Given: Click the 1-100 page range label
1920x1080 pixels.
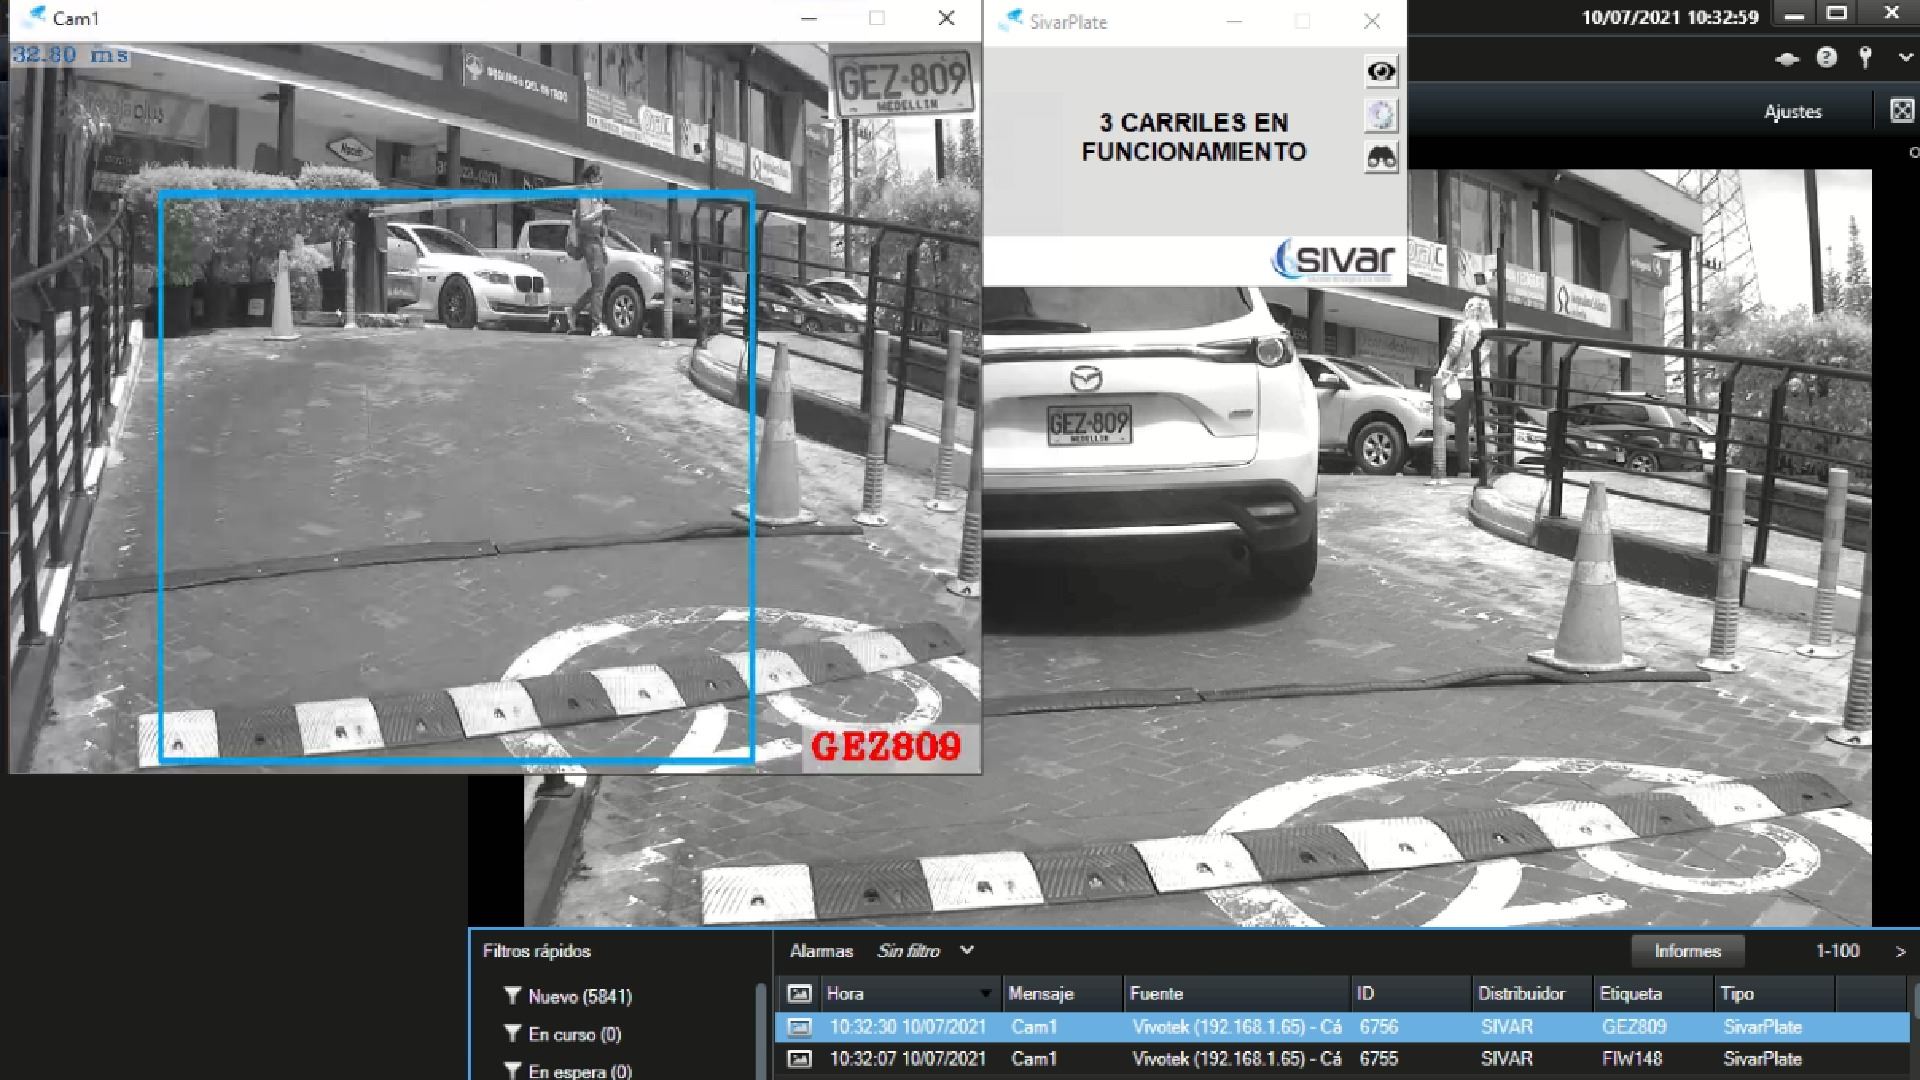Looking at the screenshot, I should coord(1837,951).
